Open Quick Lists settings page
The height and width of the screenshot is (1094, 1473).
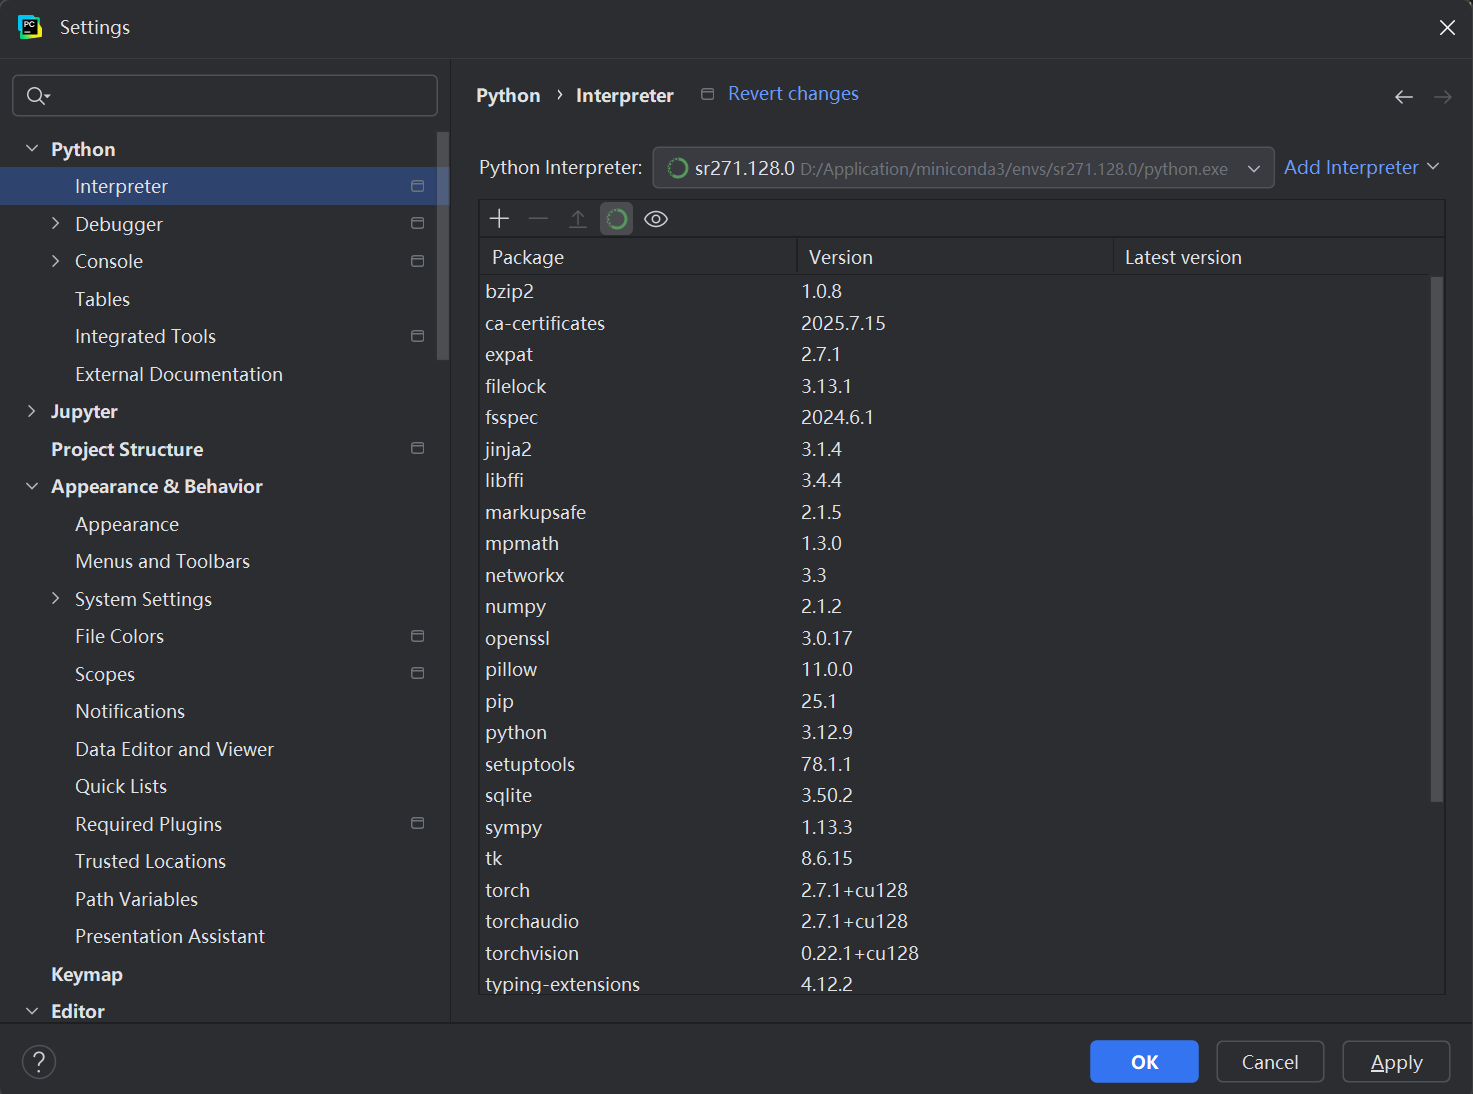pos(121,786)
